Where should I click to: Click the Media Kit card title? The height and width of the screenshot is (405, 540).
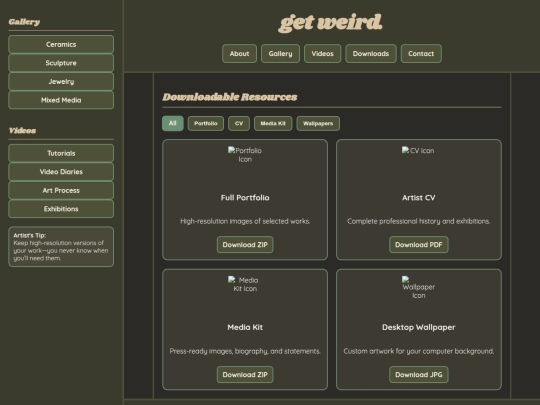pos(245,327)
